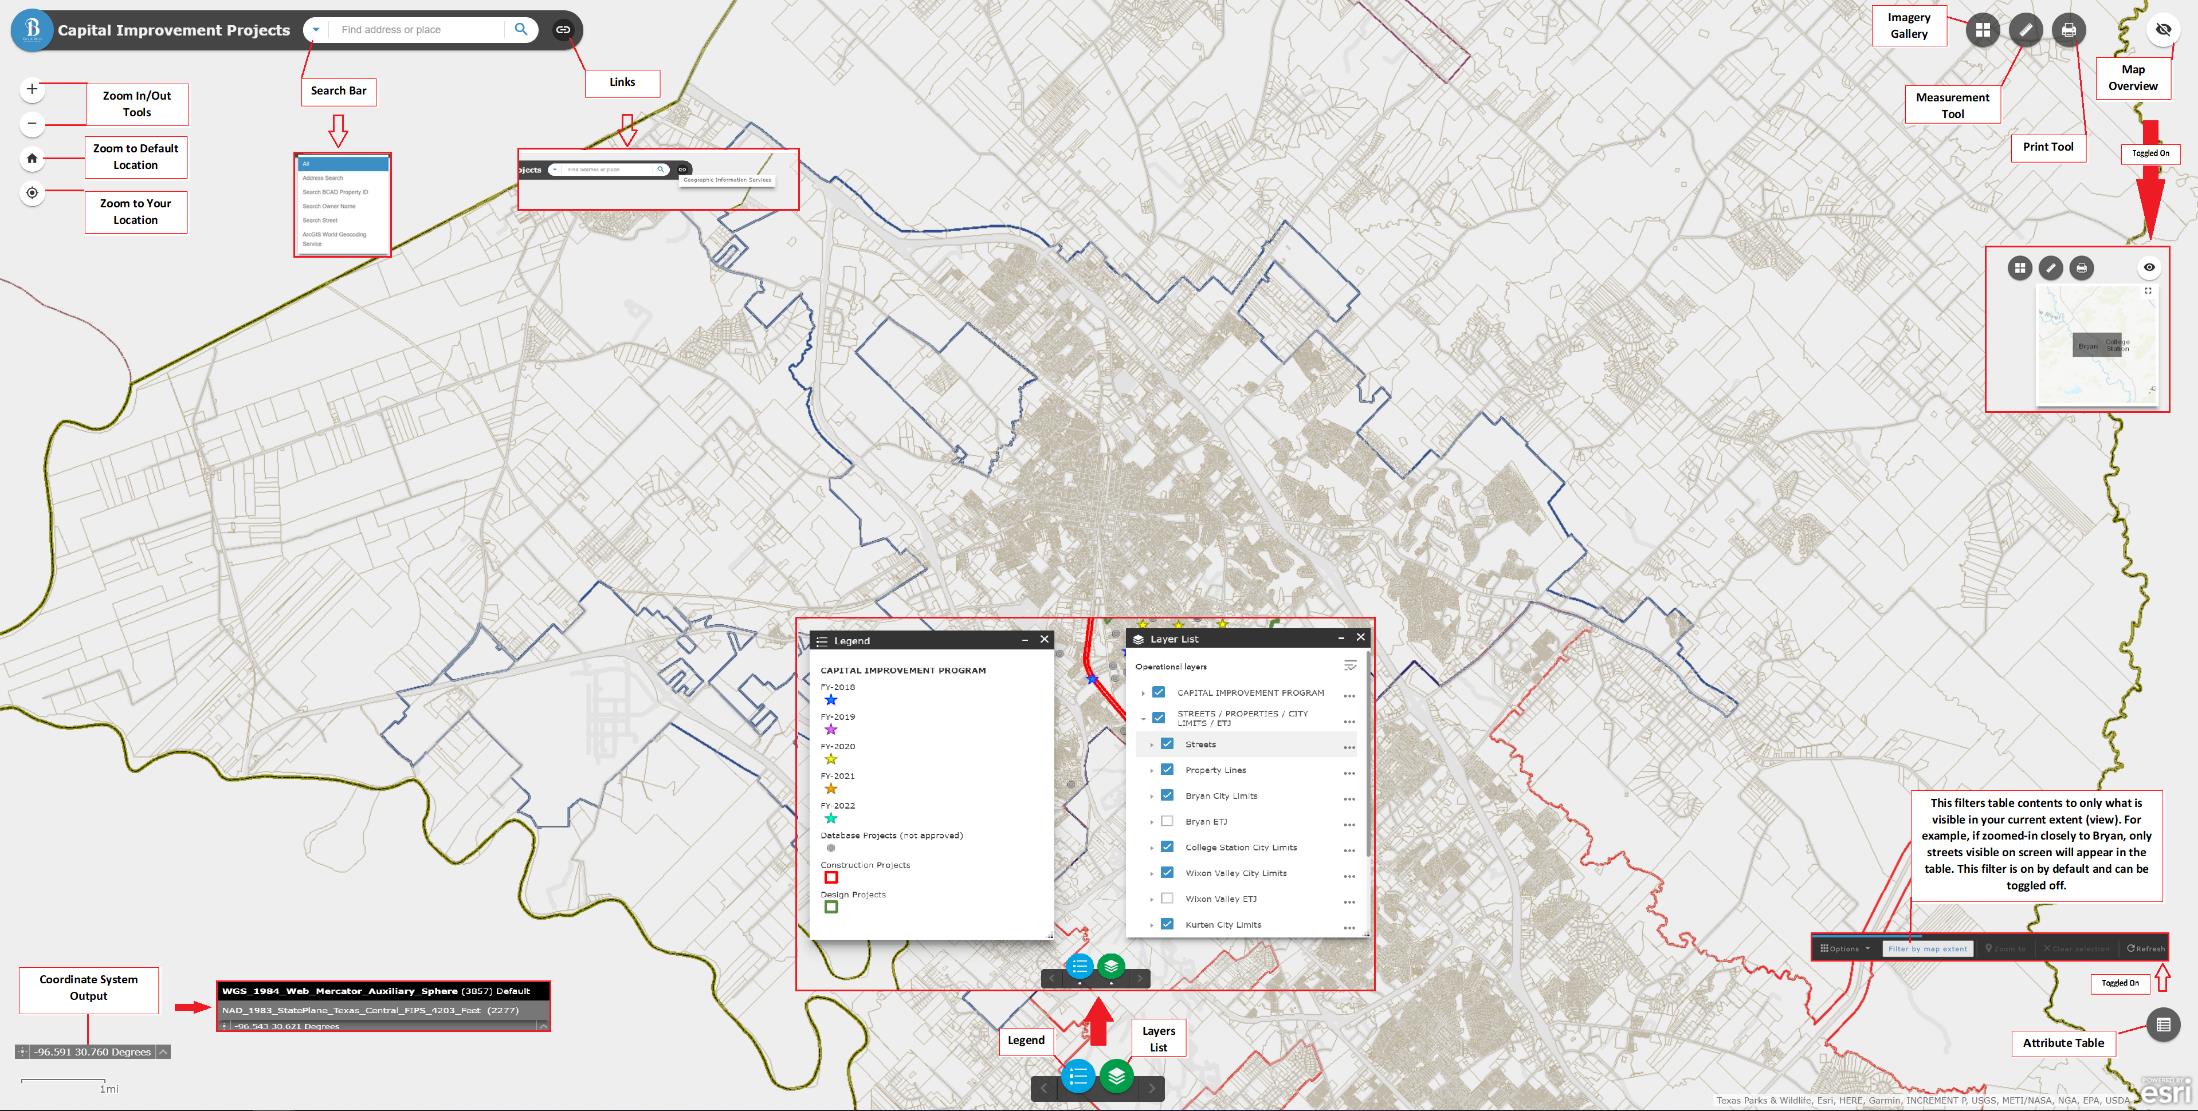Open the chain links icon beside search

(563, 30)
